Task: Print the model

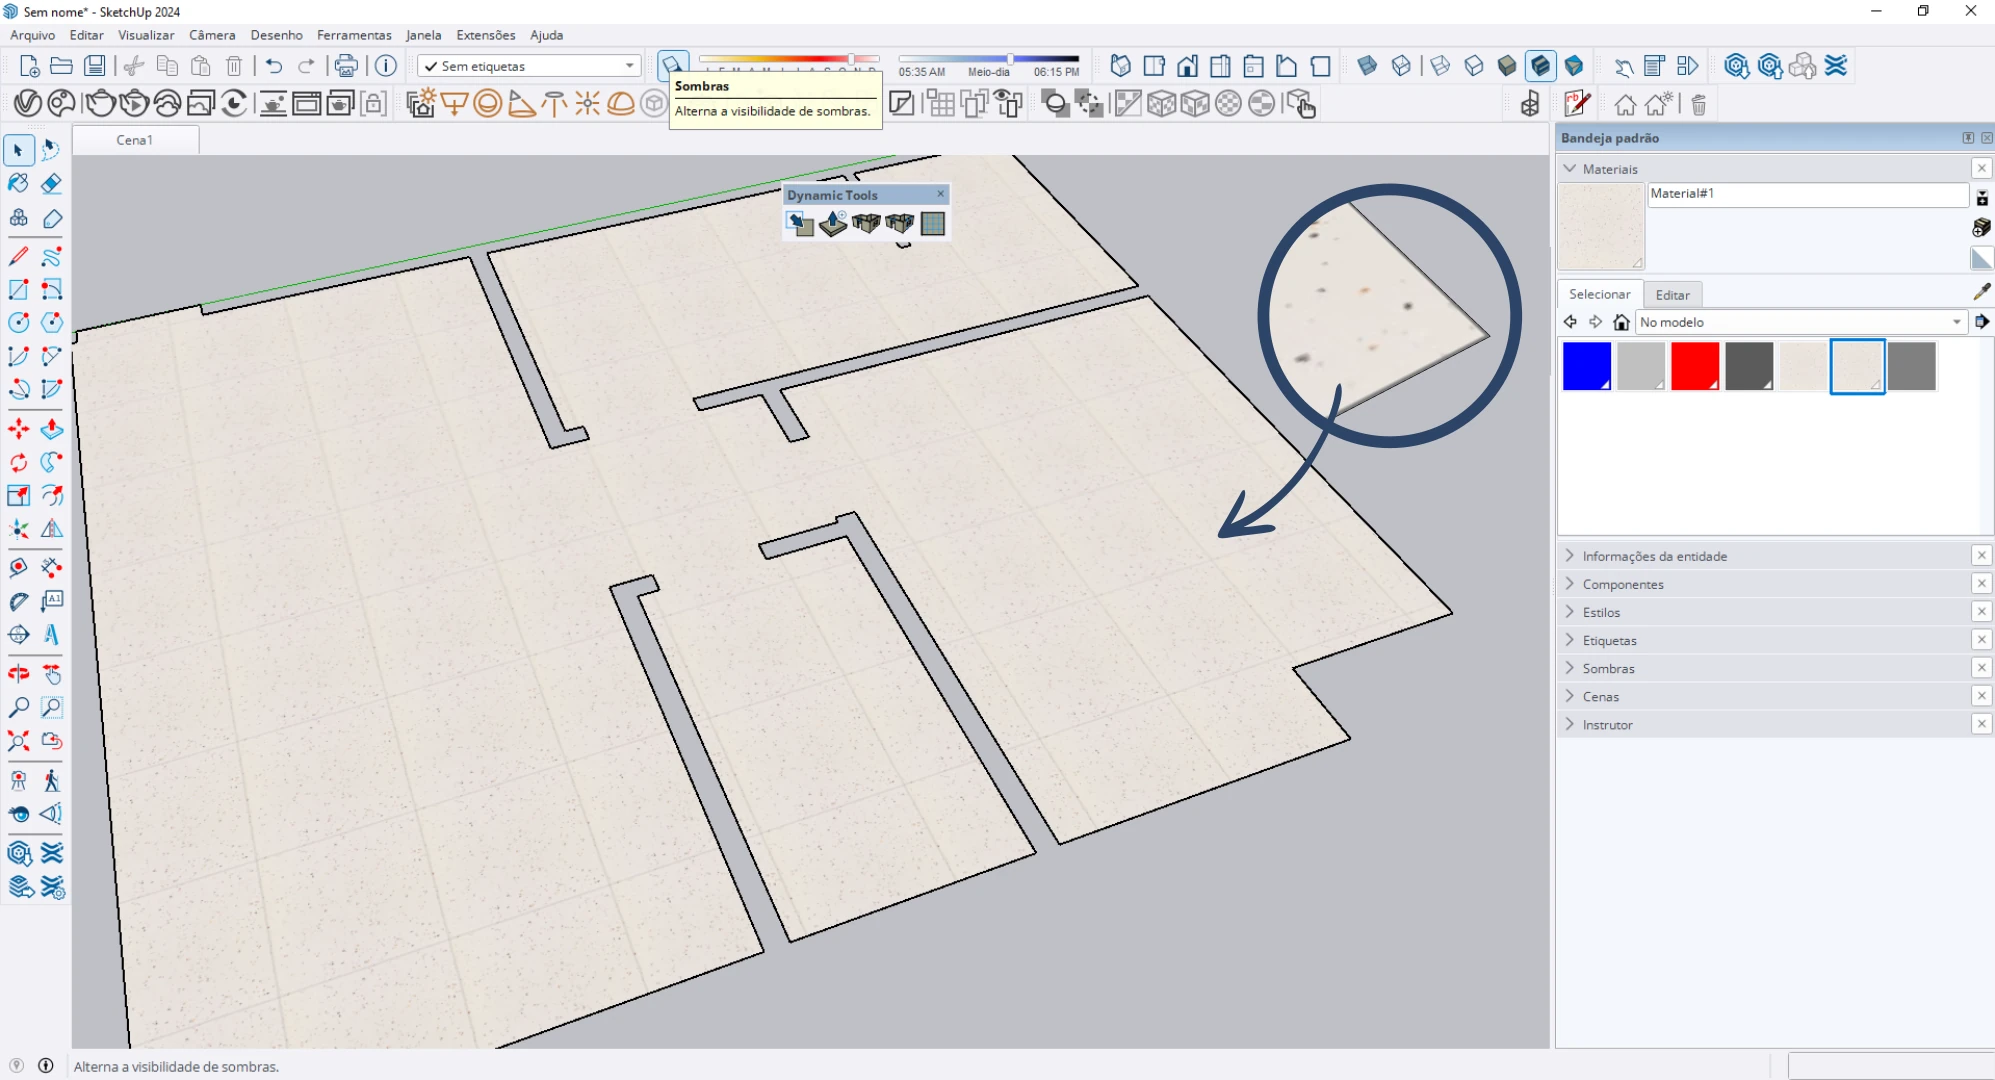Action: tap(346, 66)
